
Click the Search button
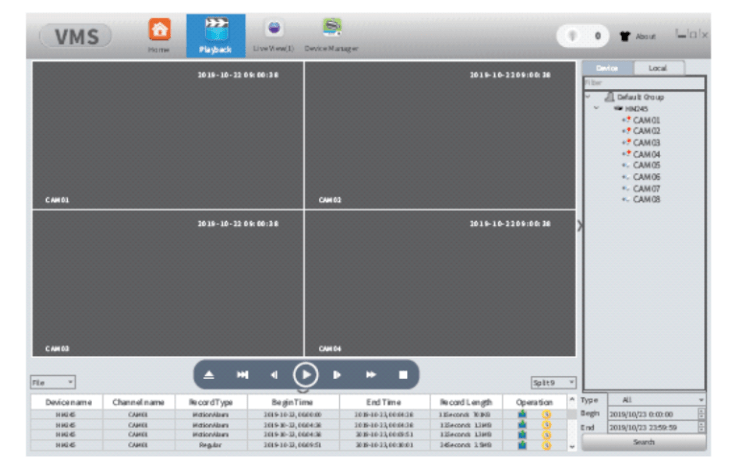(644, 442)
